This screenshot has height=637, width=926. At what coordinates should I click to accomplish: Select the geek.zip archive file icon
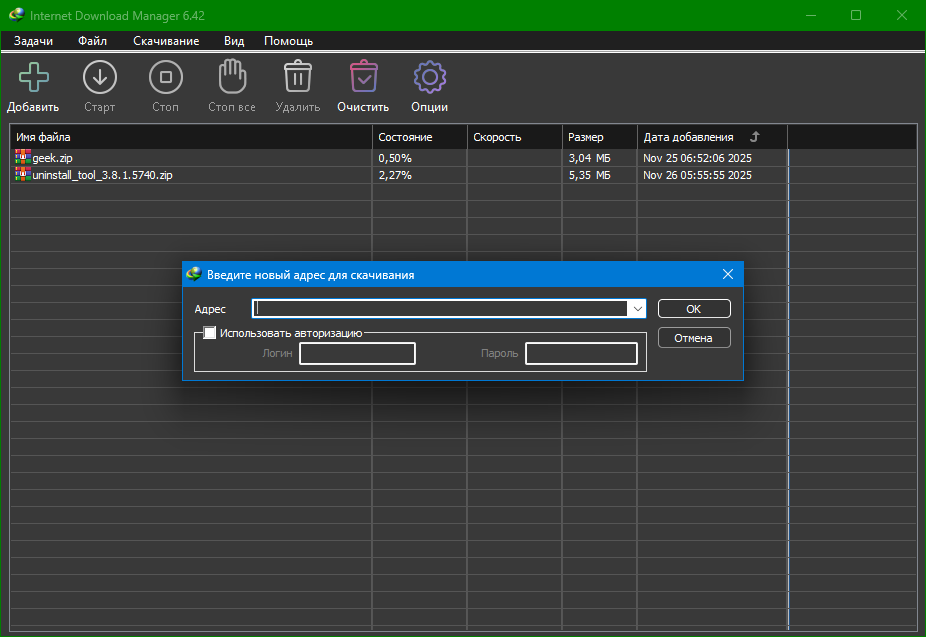click(23, 157)
